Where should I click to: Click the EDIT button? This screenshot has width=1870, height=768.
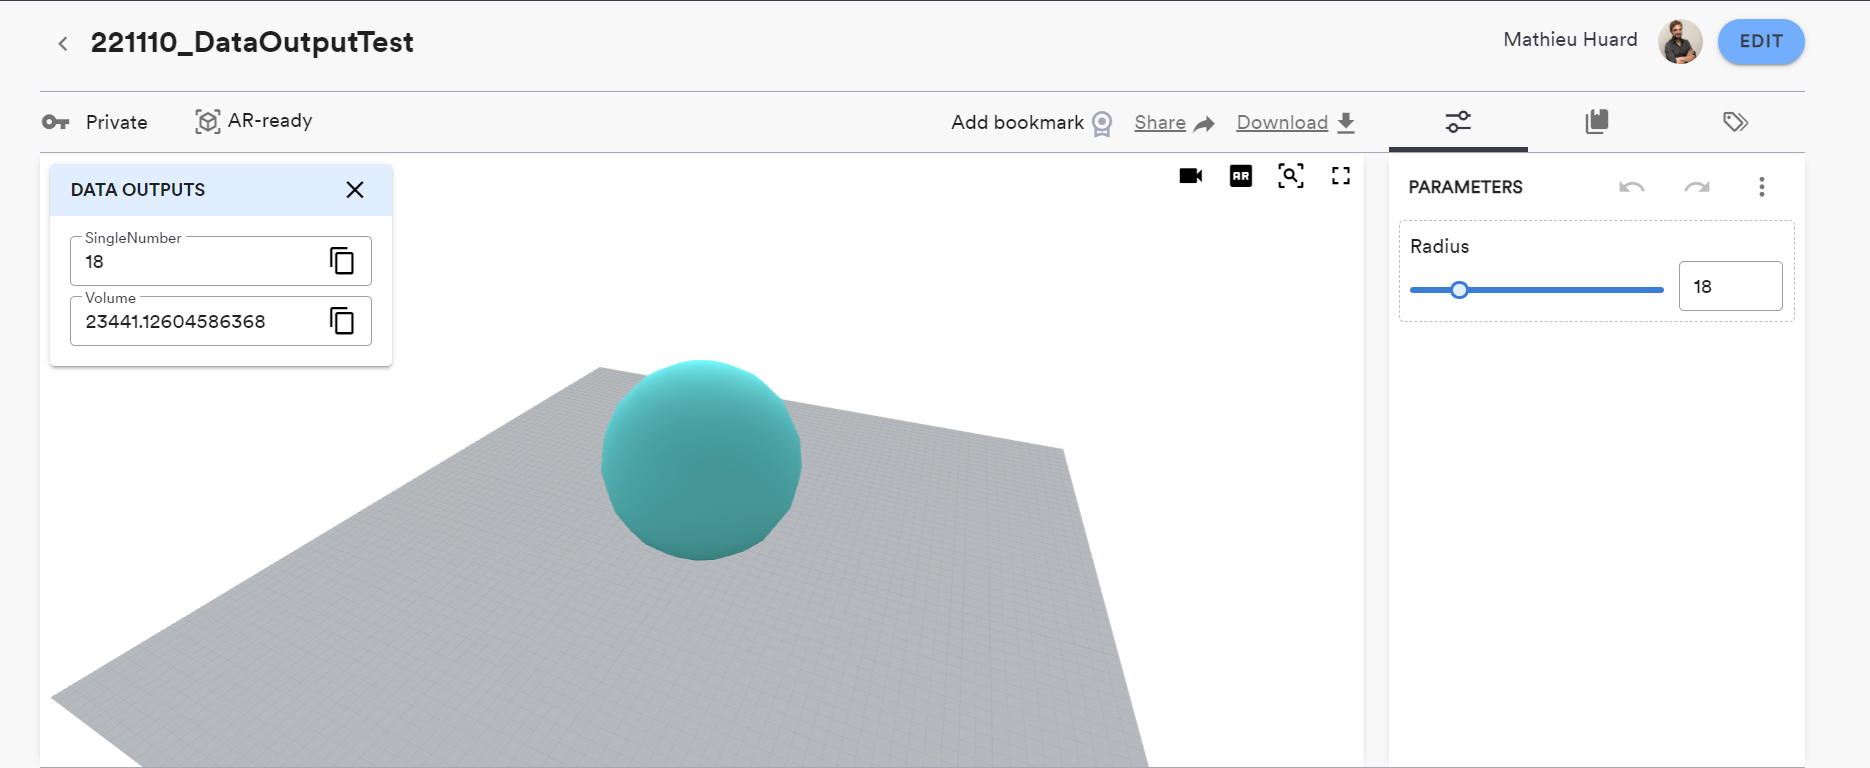pyautogui.click(x=1760, y=42)
